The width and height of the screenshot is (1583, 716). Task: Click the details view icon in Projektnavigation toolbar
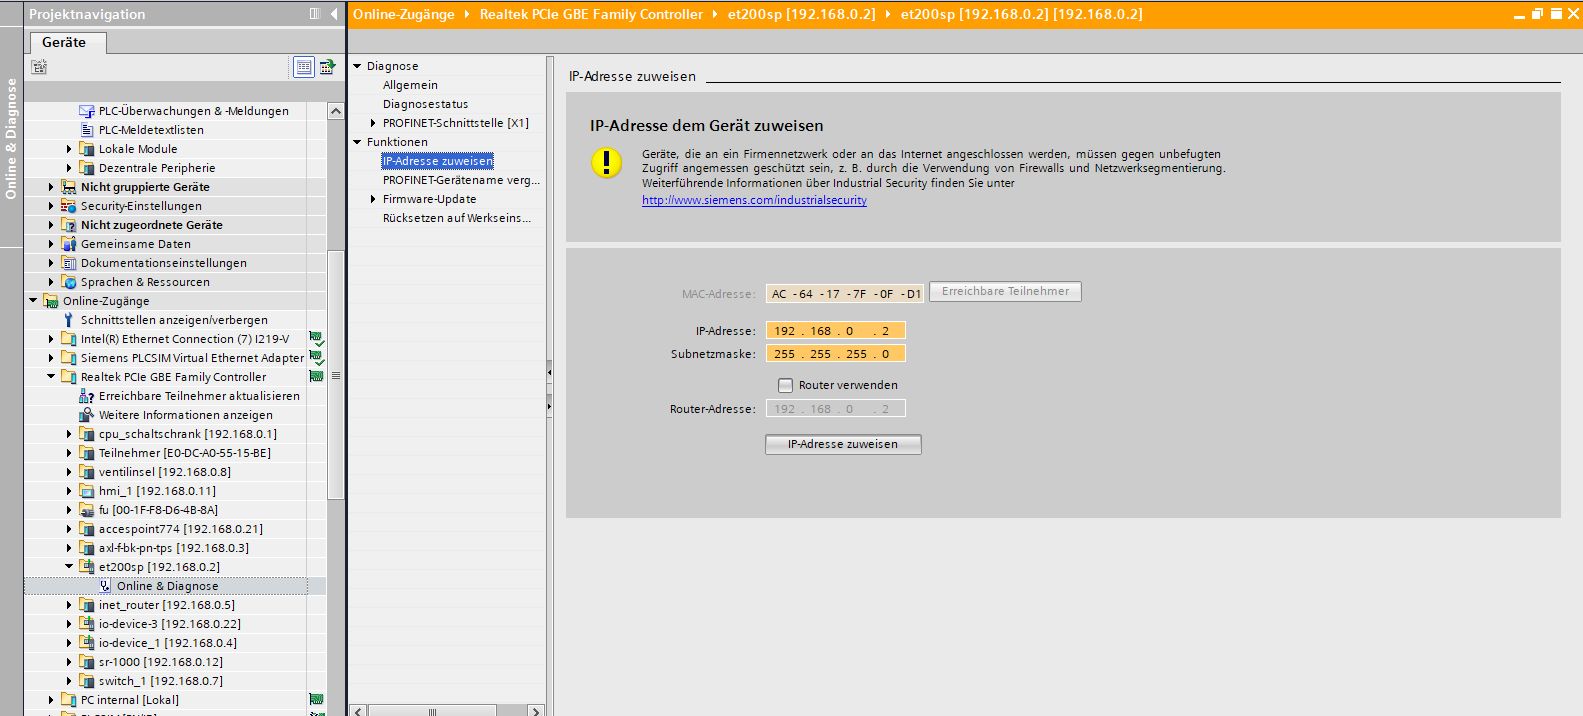point(303,67)
